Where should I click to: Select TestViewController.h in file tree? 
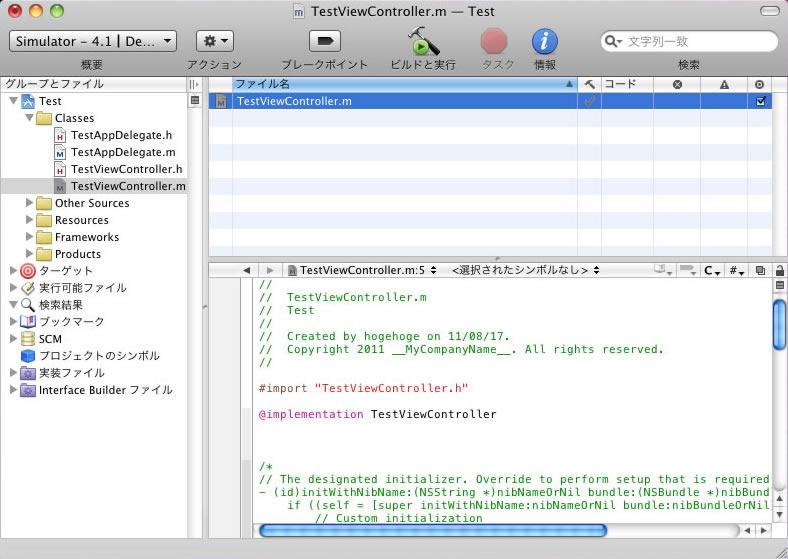coord(127,169)
